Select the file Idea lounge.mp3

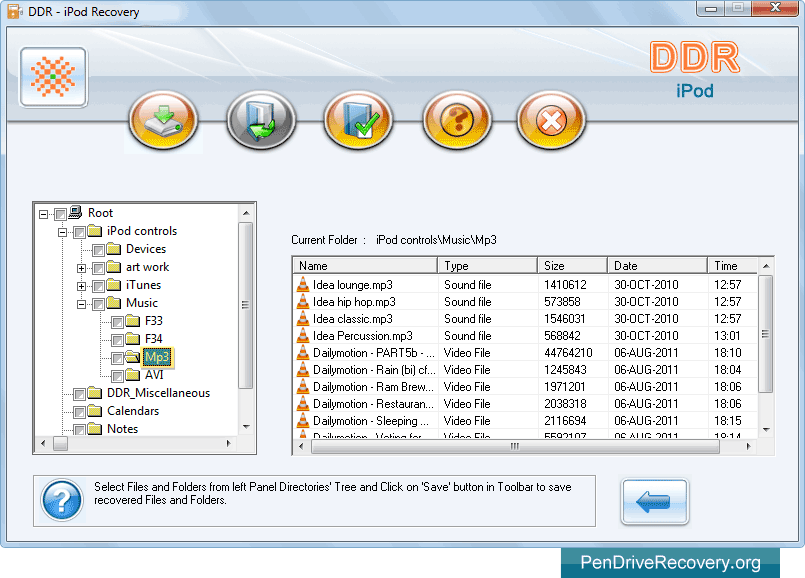353,284
